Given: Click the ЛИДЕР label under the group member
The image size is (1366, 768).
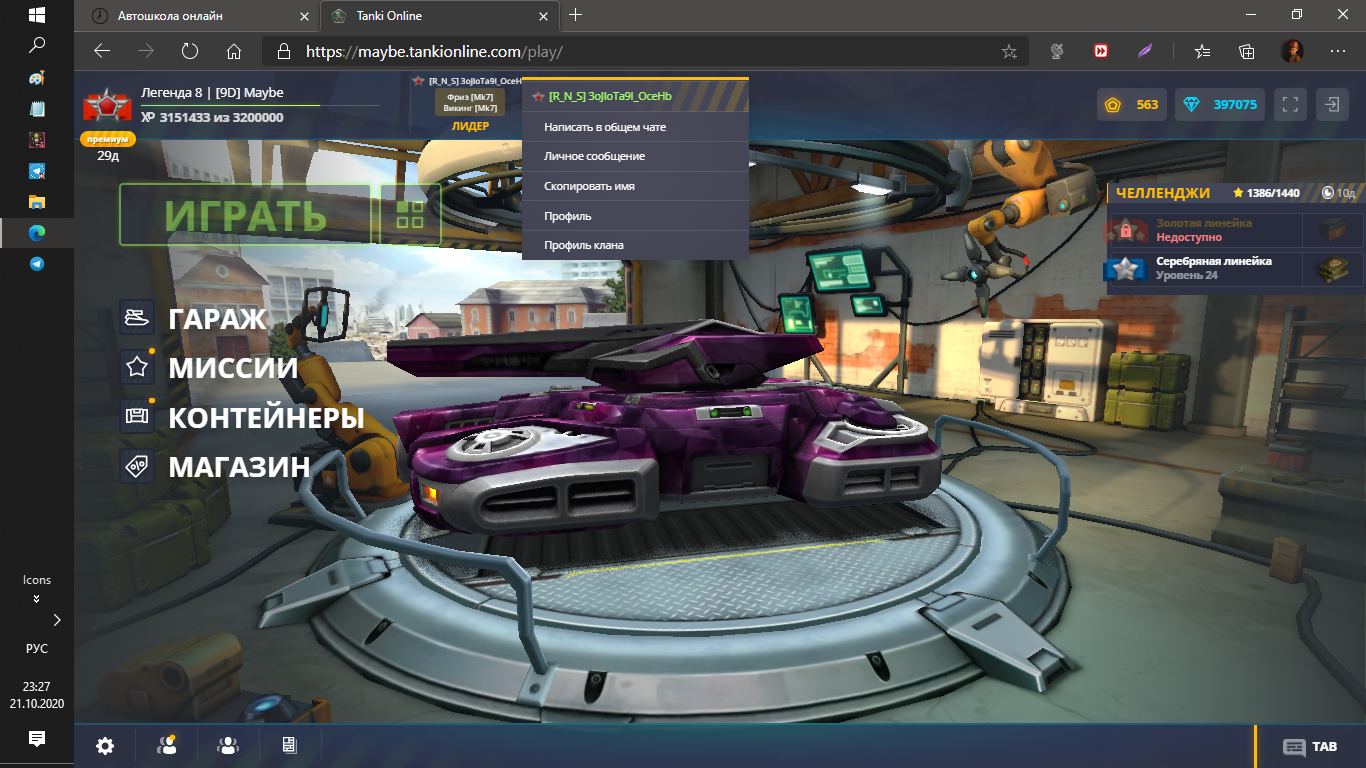Looking at the screenshot, I should 470,126.
